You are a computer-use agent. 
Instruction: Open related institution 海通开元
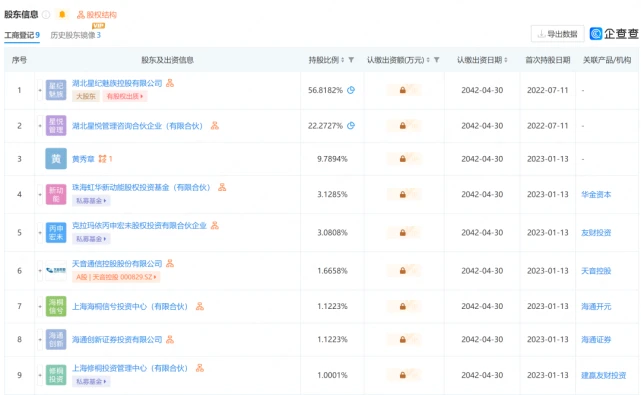click(596, 306)
